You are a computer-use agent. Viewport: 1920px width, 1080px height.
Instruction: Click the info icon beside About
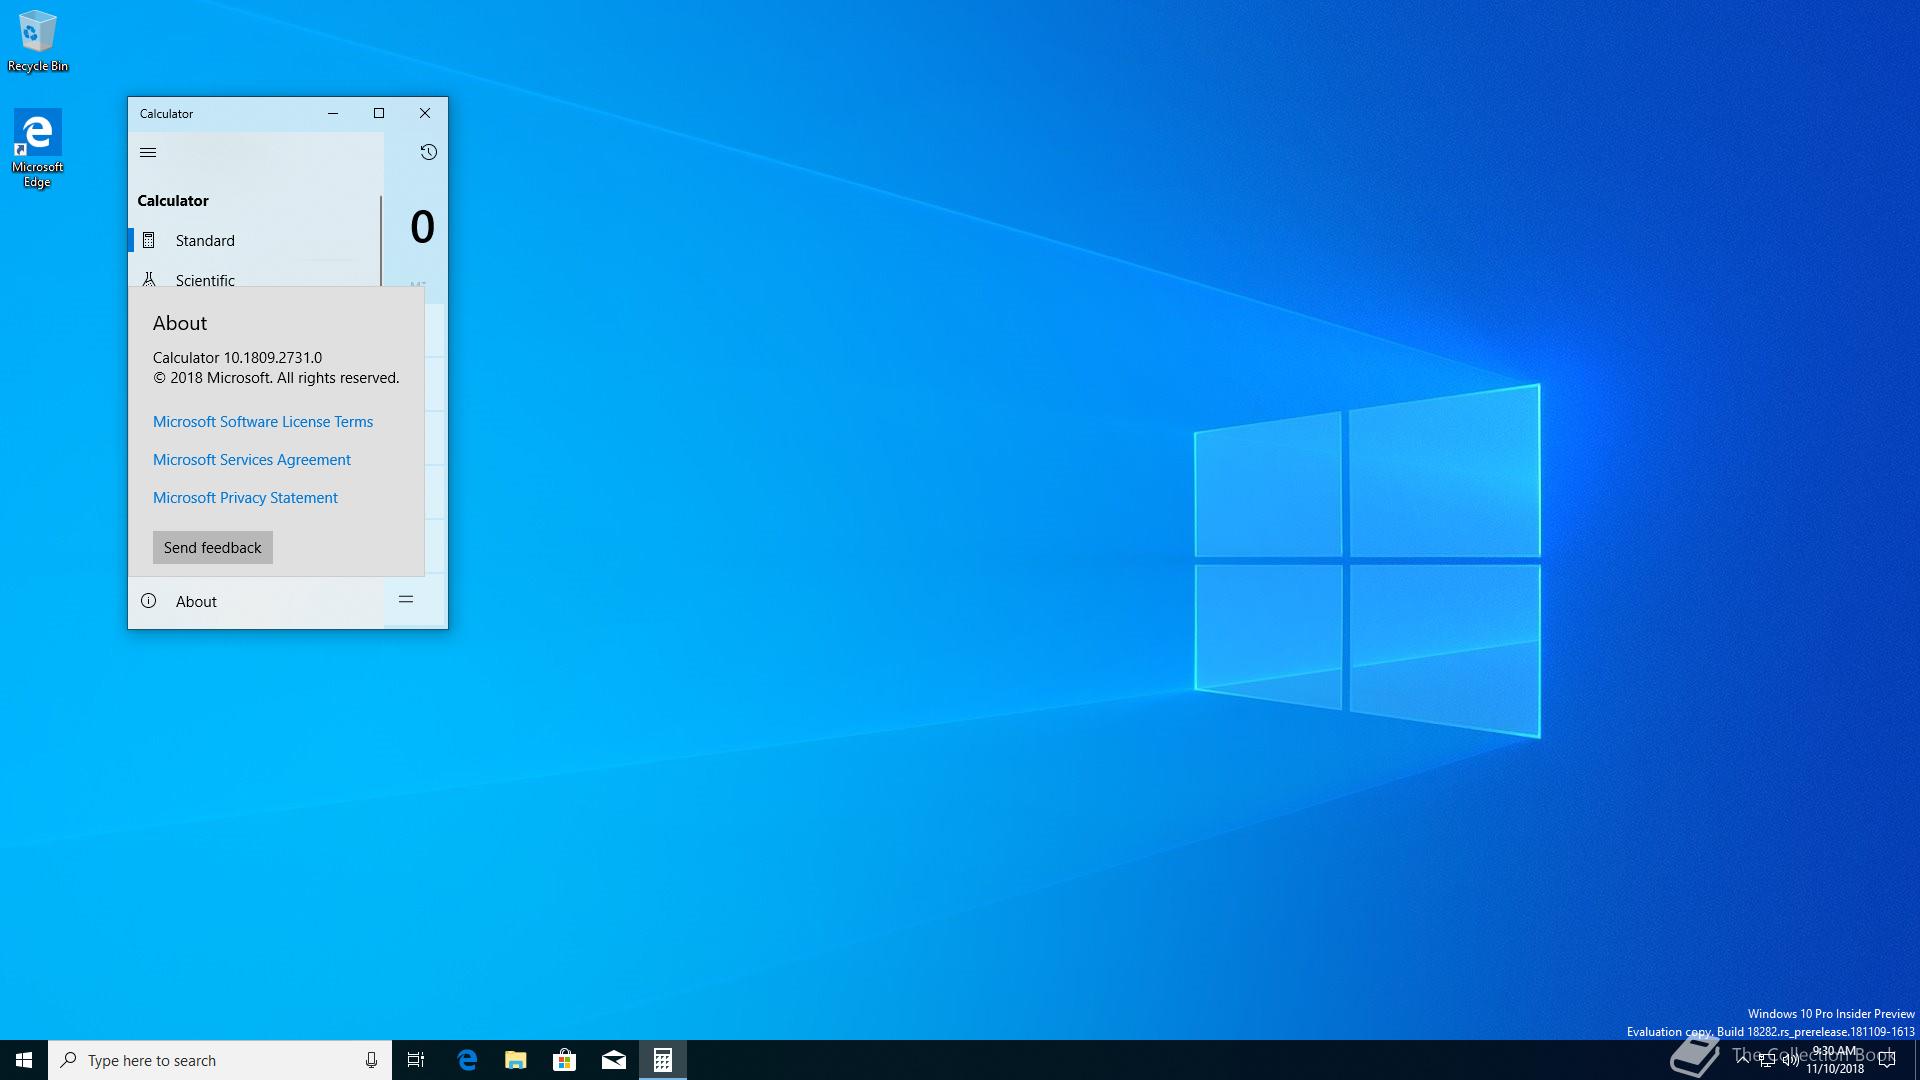pos(148,601)
